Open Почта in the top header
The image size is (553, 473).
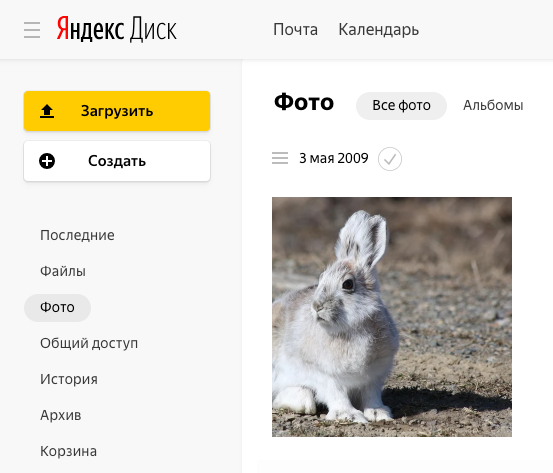click(296, 30)
